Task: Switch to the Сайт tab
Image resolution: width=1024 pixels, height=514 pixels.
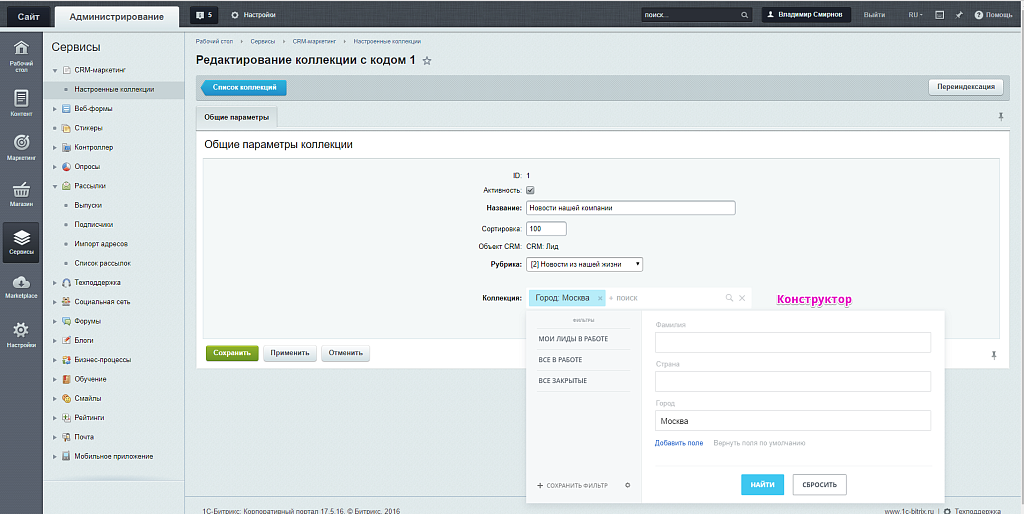Action: (x=27, y=16)
